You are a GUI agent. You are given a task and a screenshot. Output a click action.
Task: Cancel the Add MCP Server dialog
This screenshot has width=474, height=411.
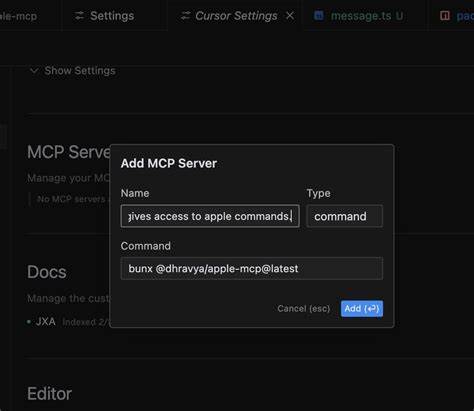[x=304, y=309]
